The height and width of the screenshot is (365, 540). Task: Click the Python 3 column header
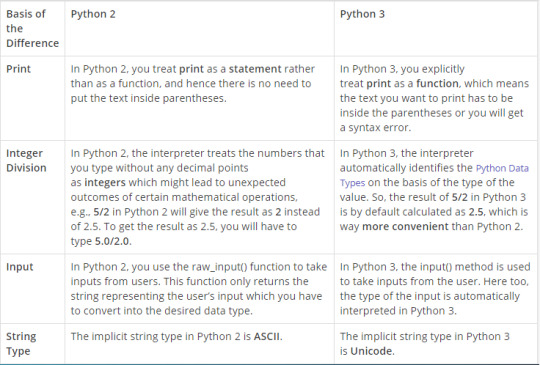pyautogui.click(x=362, y=14)
